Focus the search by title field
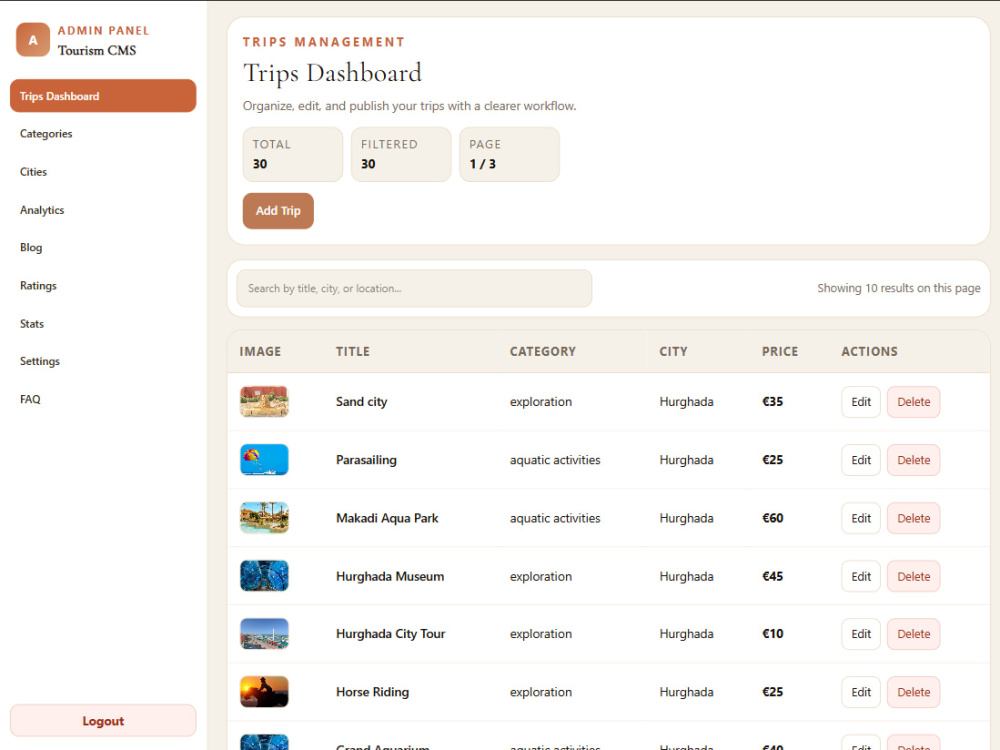 tap(414, 288)
